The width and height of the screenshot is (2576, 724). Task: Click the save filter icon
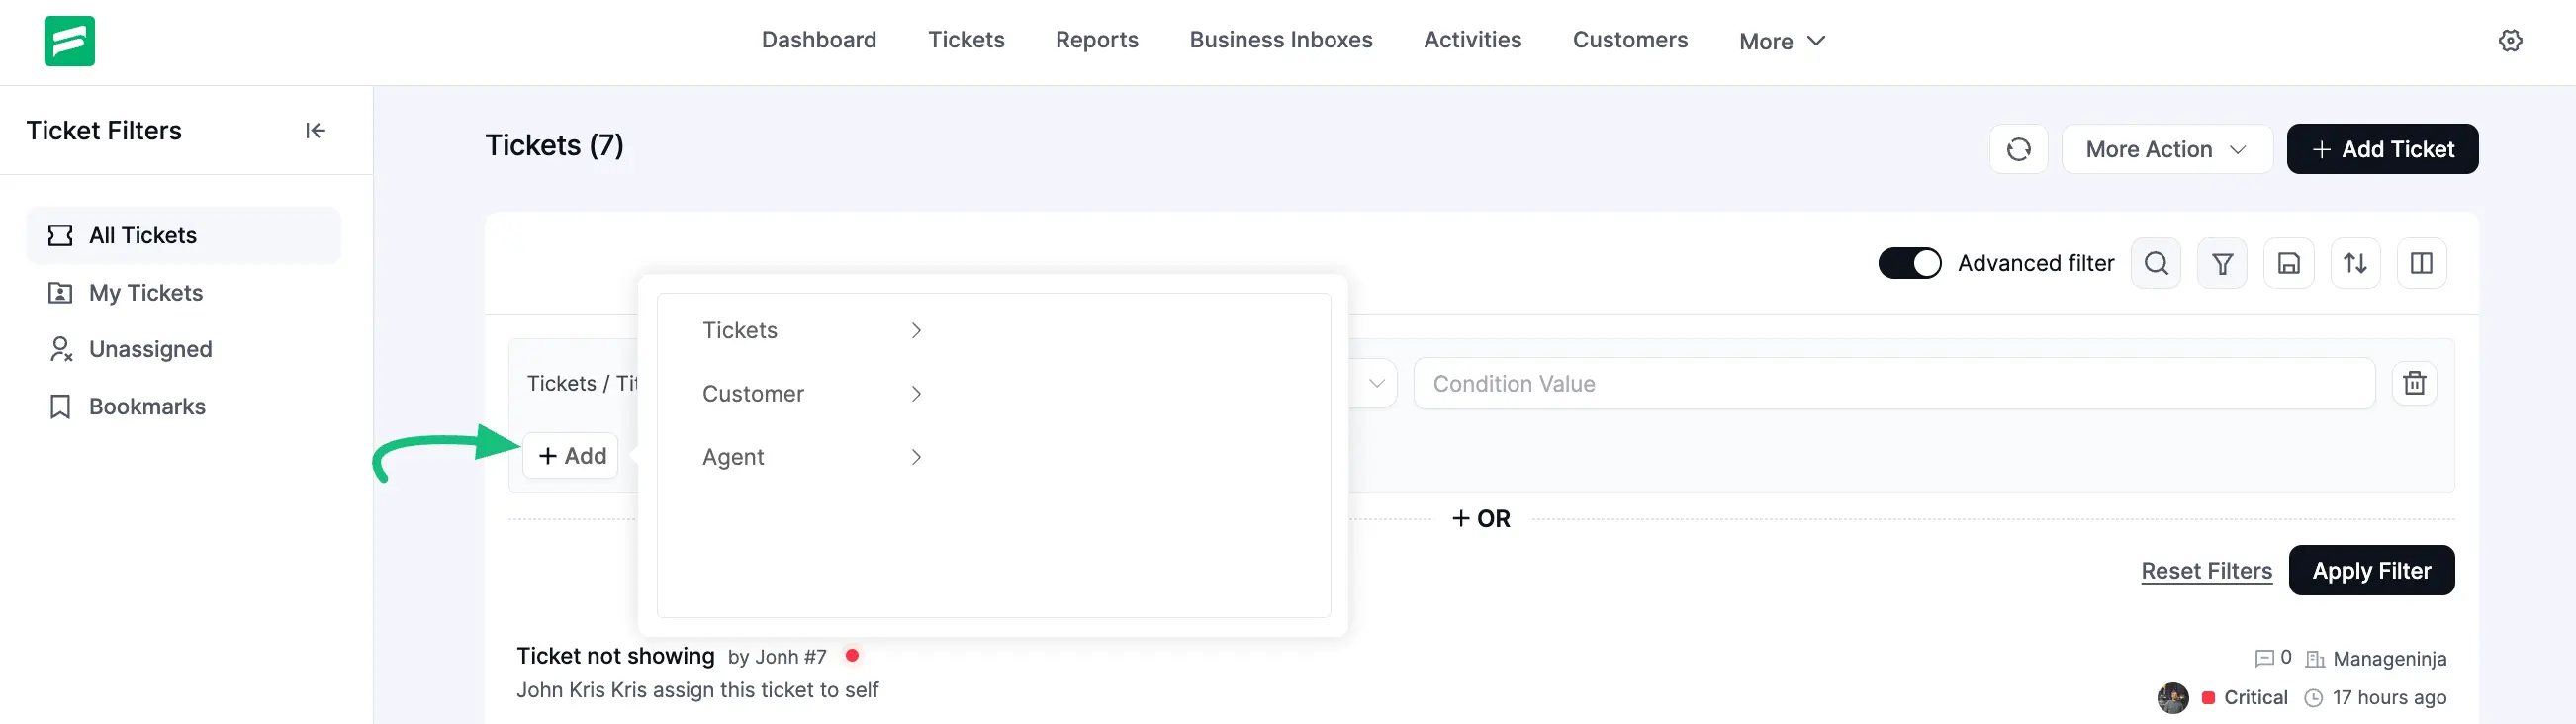[x=2288, y=263]
